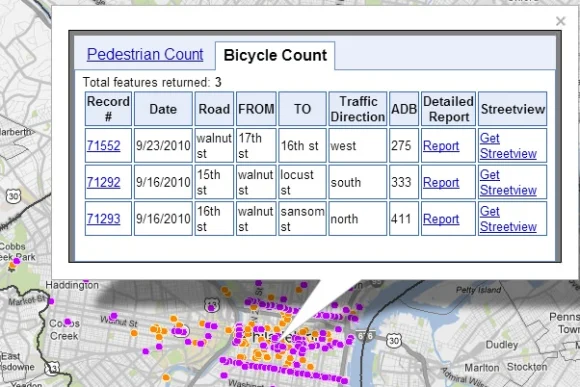580x387 pixels.
Task: Close the info popup with the X
Action: [x=560, y=21]
